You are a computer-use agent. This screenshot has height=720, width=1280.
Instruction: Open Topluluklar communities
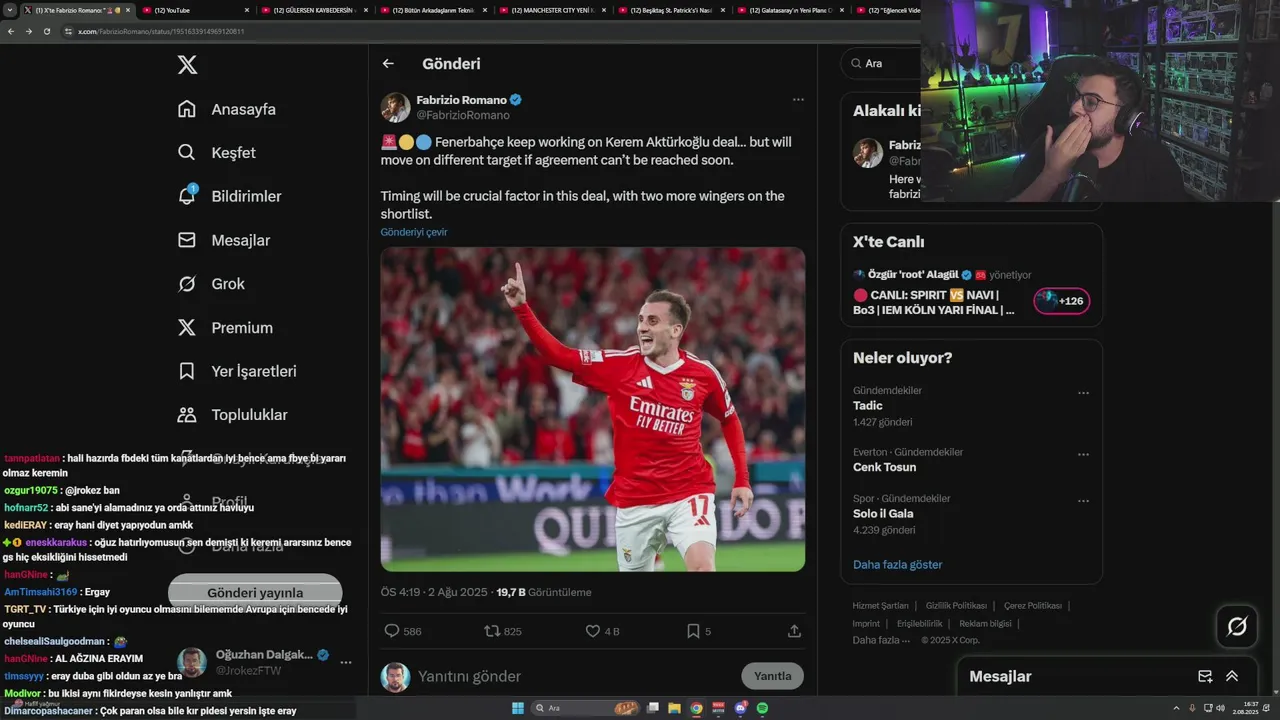[x=232, y=415]
